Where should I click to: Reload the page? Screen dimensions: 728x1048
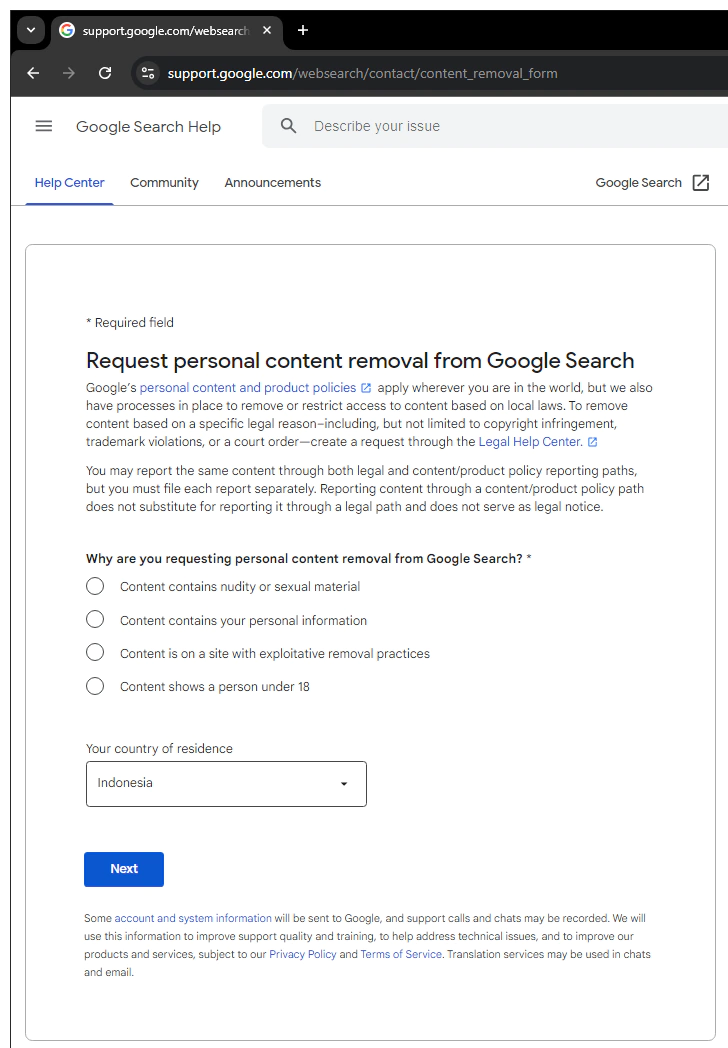tap(105, 73)
